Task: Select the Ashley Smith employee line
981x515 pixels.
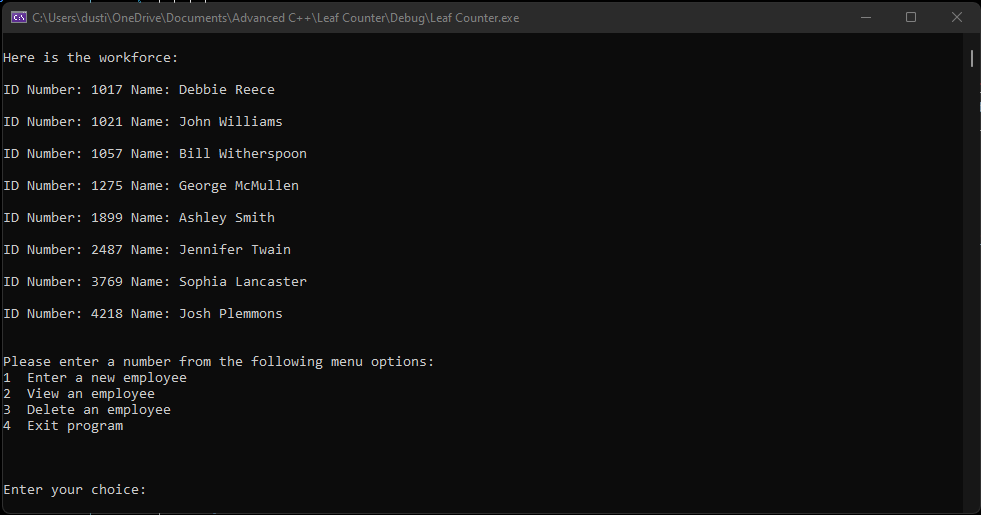Action: click(x=139, y=218)
